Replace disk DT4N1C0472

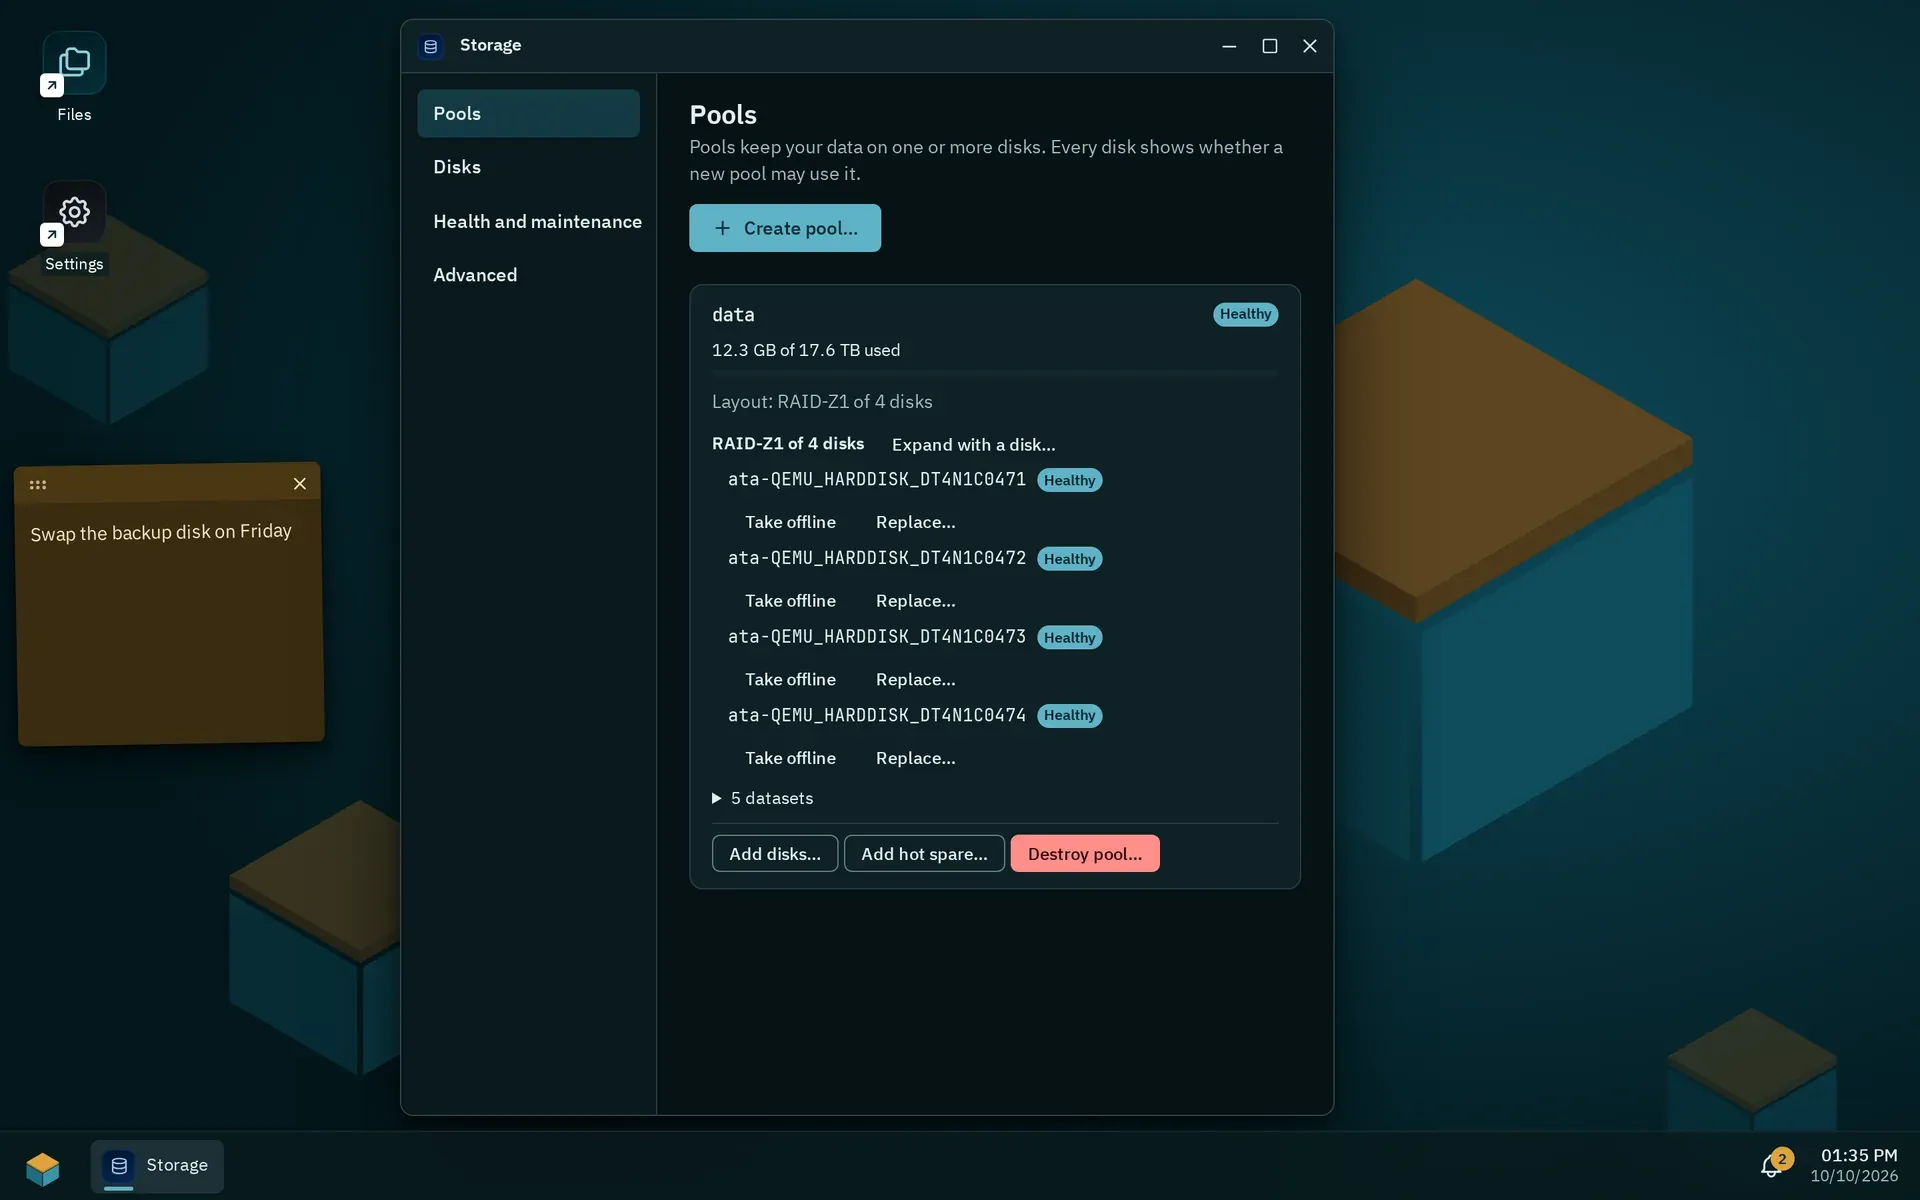pos(915,601)
